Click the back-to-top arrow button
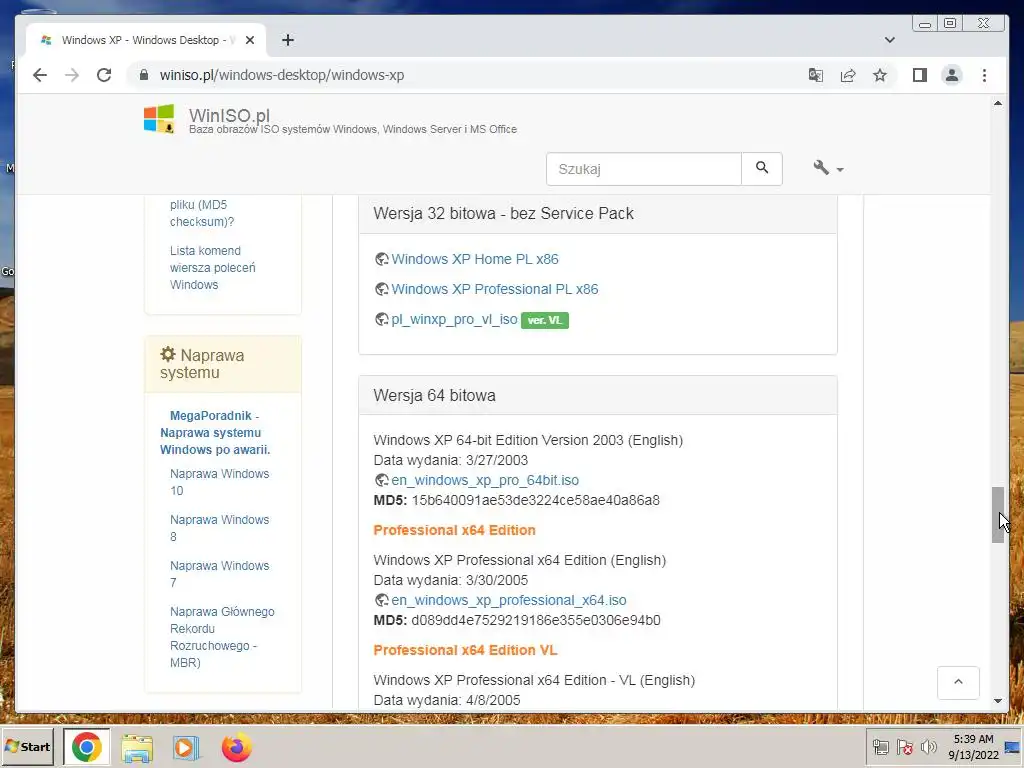 (958, 682)
